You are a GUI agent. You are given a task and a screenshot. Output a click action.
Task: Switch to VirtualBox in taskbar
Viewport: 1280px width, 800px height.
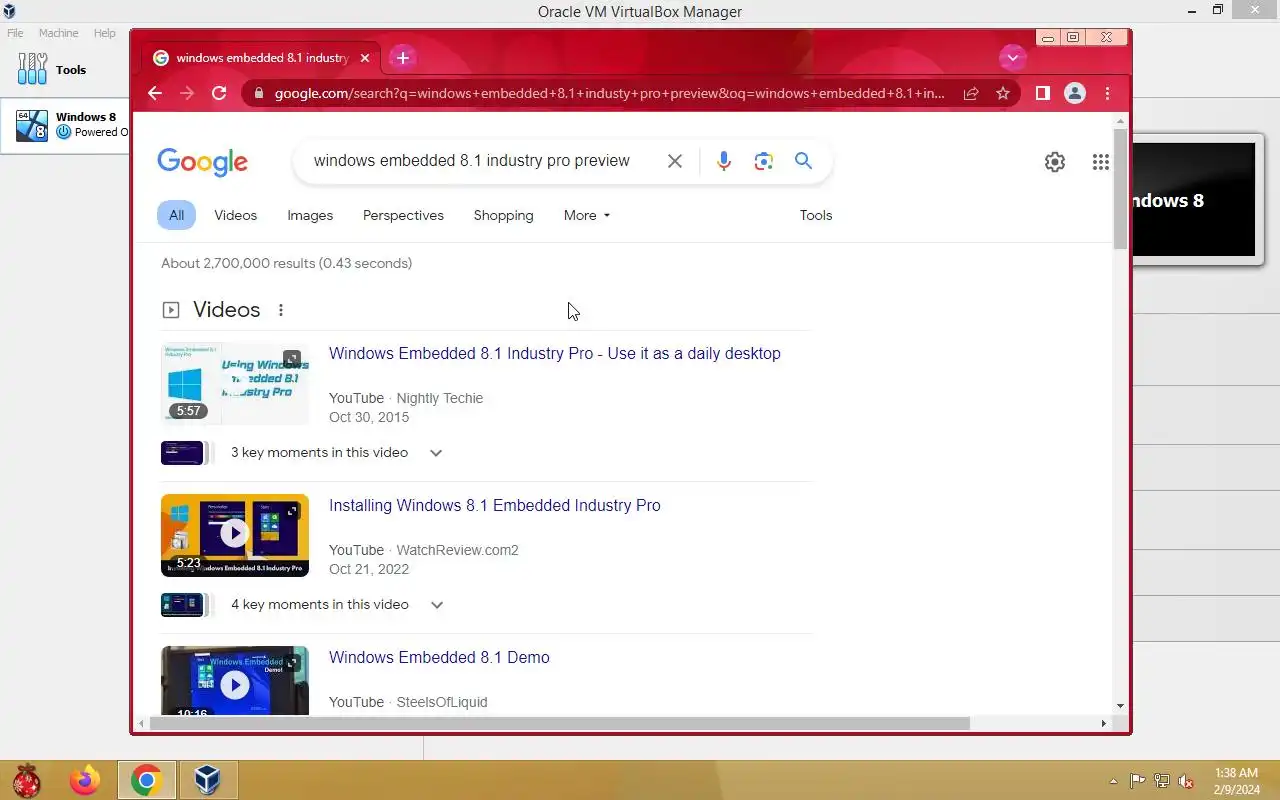207,780
